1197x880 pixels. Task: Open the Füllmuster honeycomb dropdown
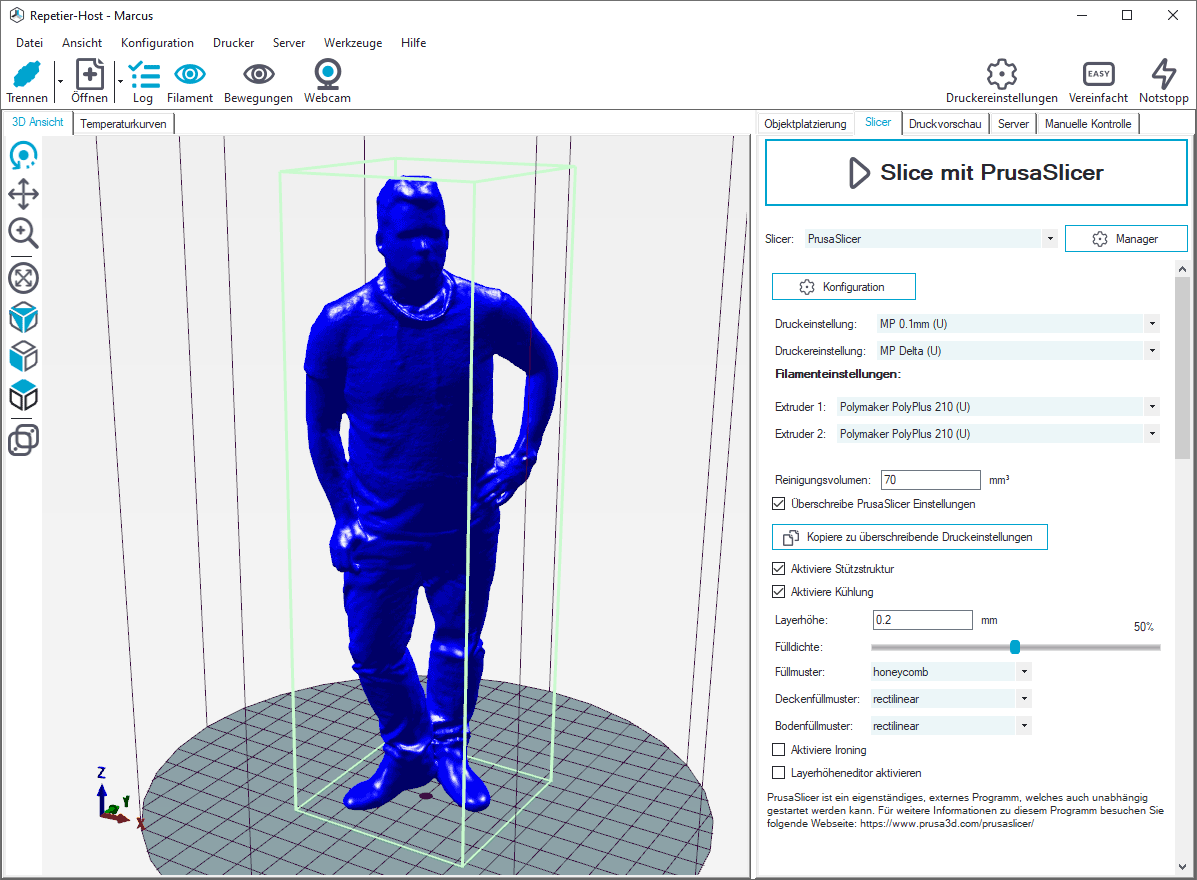[x=1023, y=672]
